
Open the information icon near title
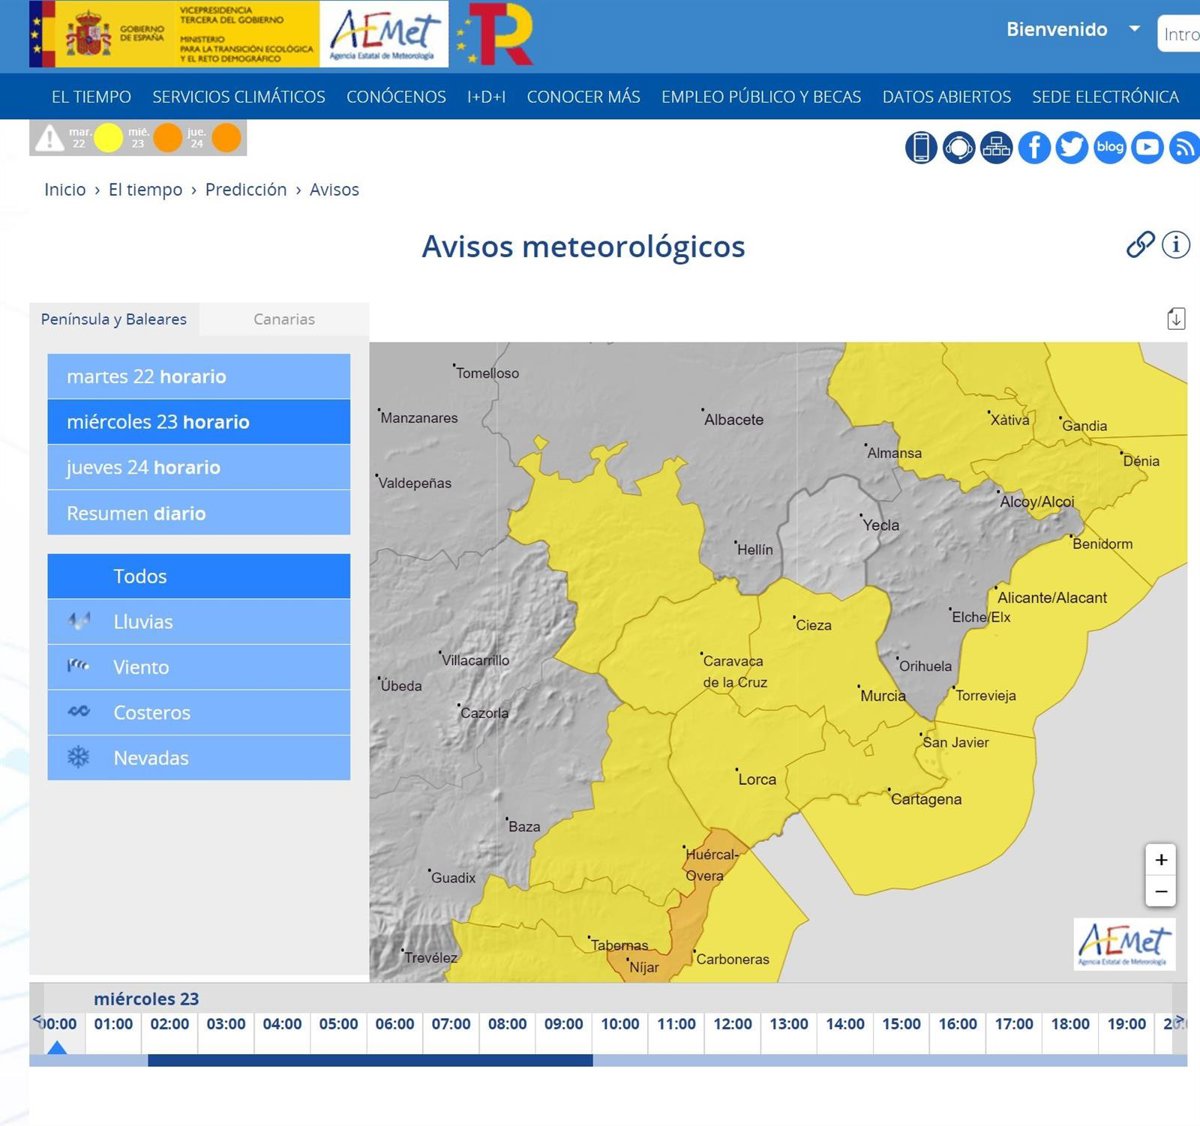[x=1176, y=244]
